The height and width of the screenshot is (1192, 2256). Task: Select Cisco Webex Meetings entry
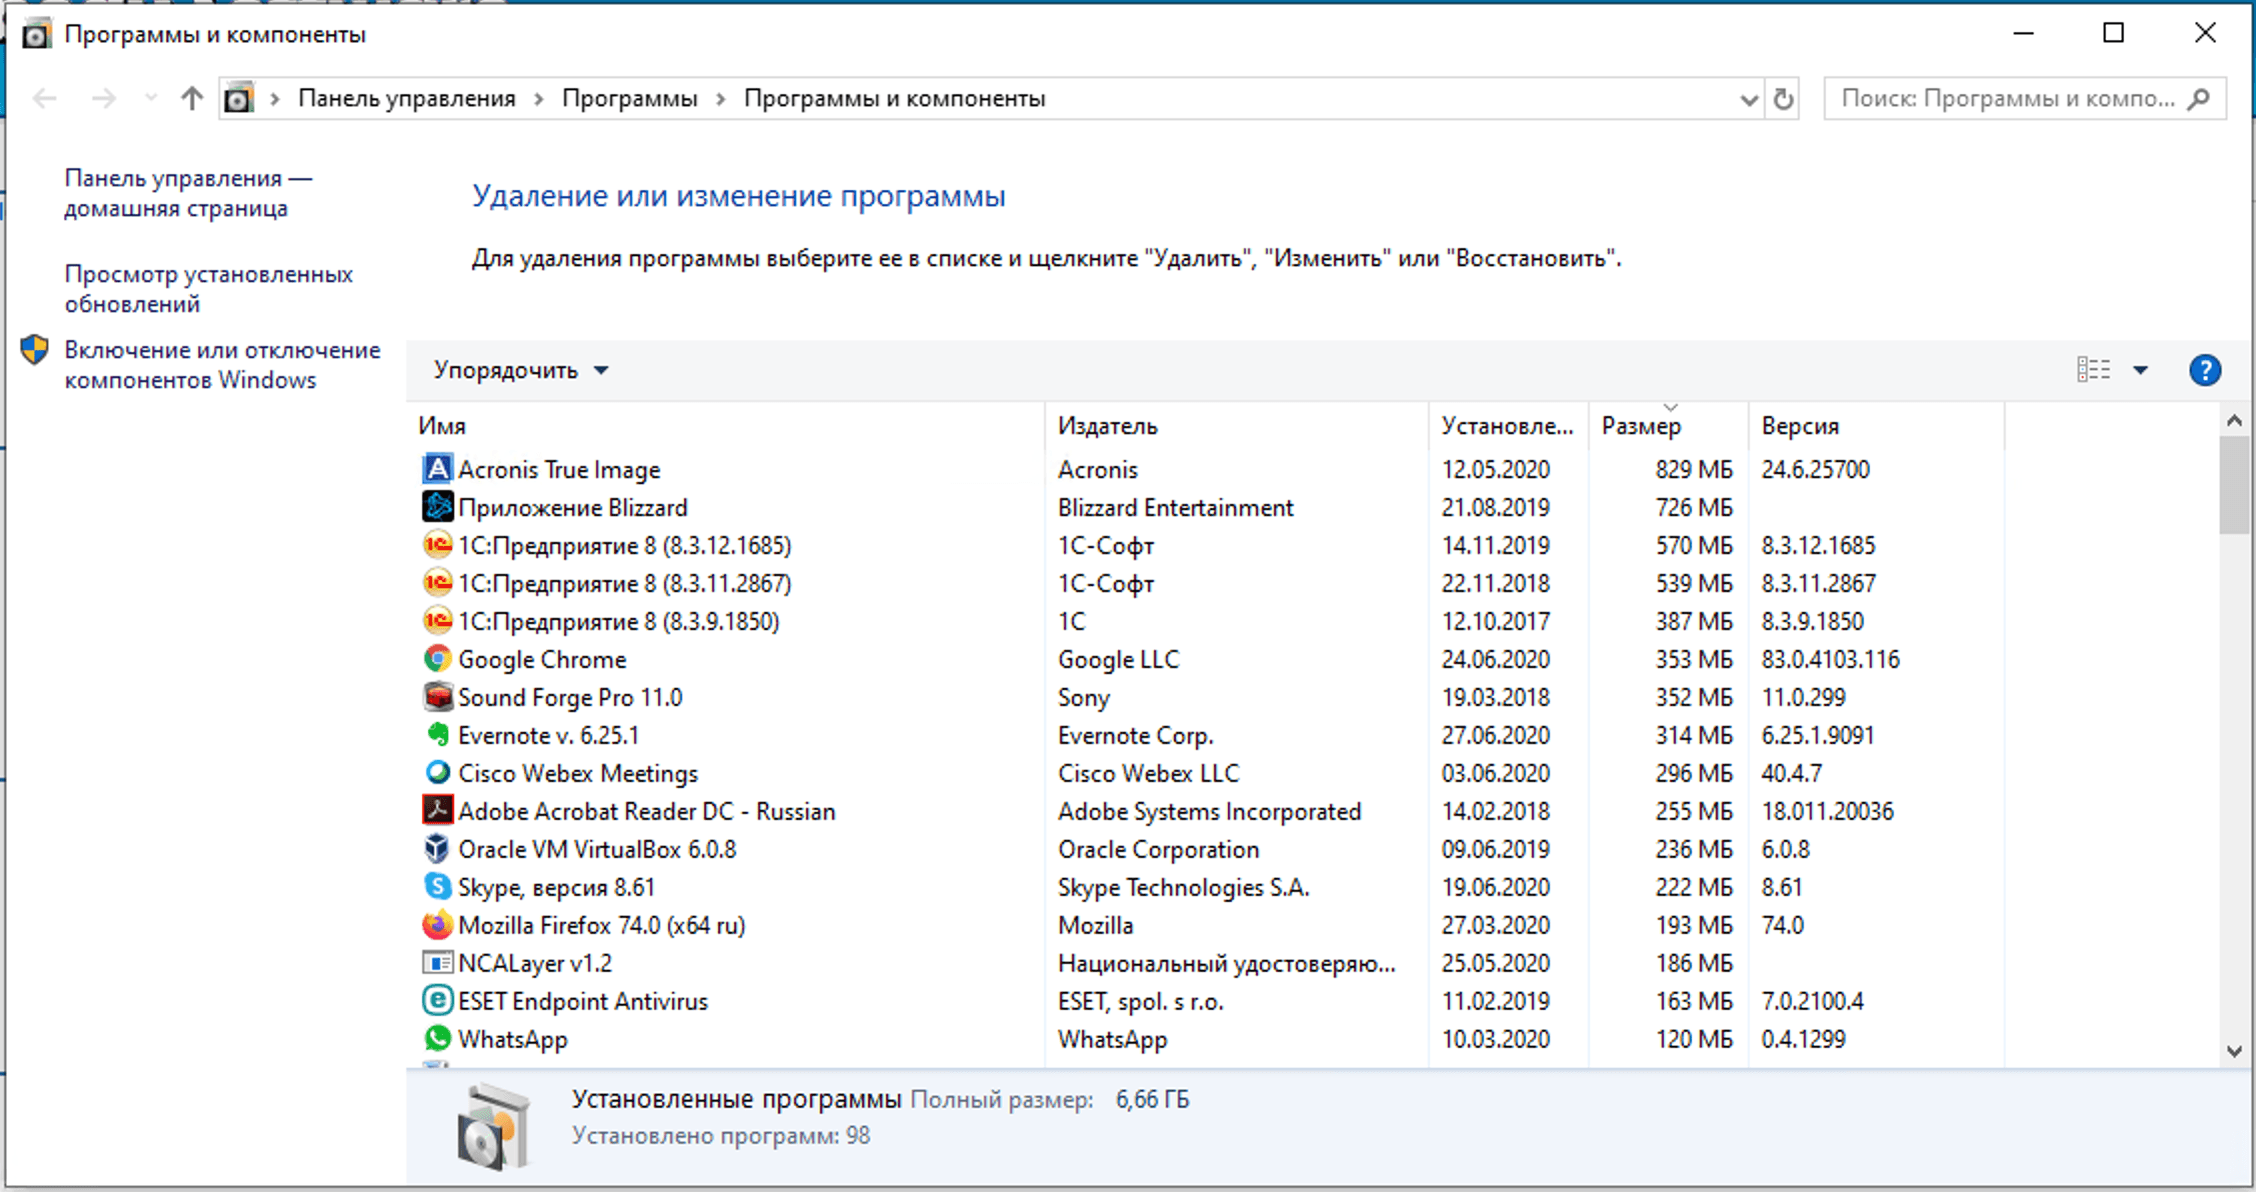point(578,774)
